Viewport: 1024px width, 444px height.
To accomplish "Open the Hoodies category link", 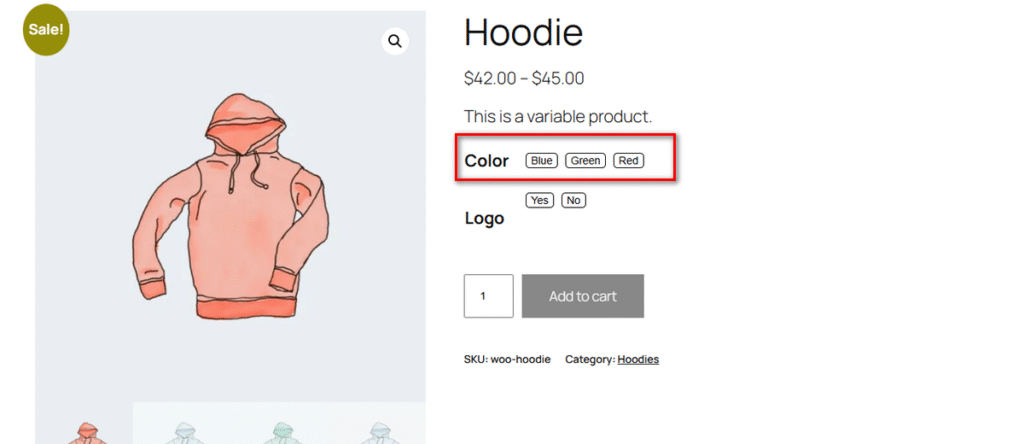I will pyautogui.click(x=638, y=359).
